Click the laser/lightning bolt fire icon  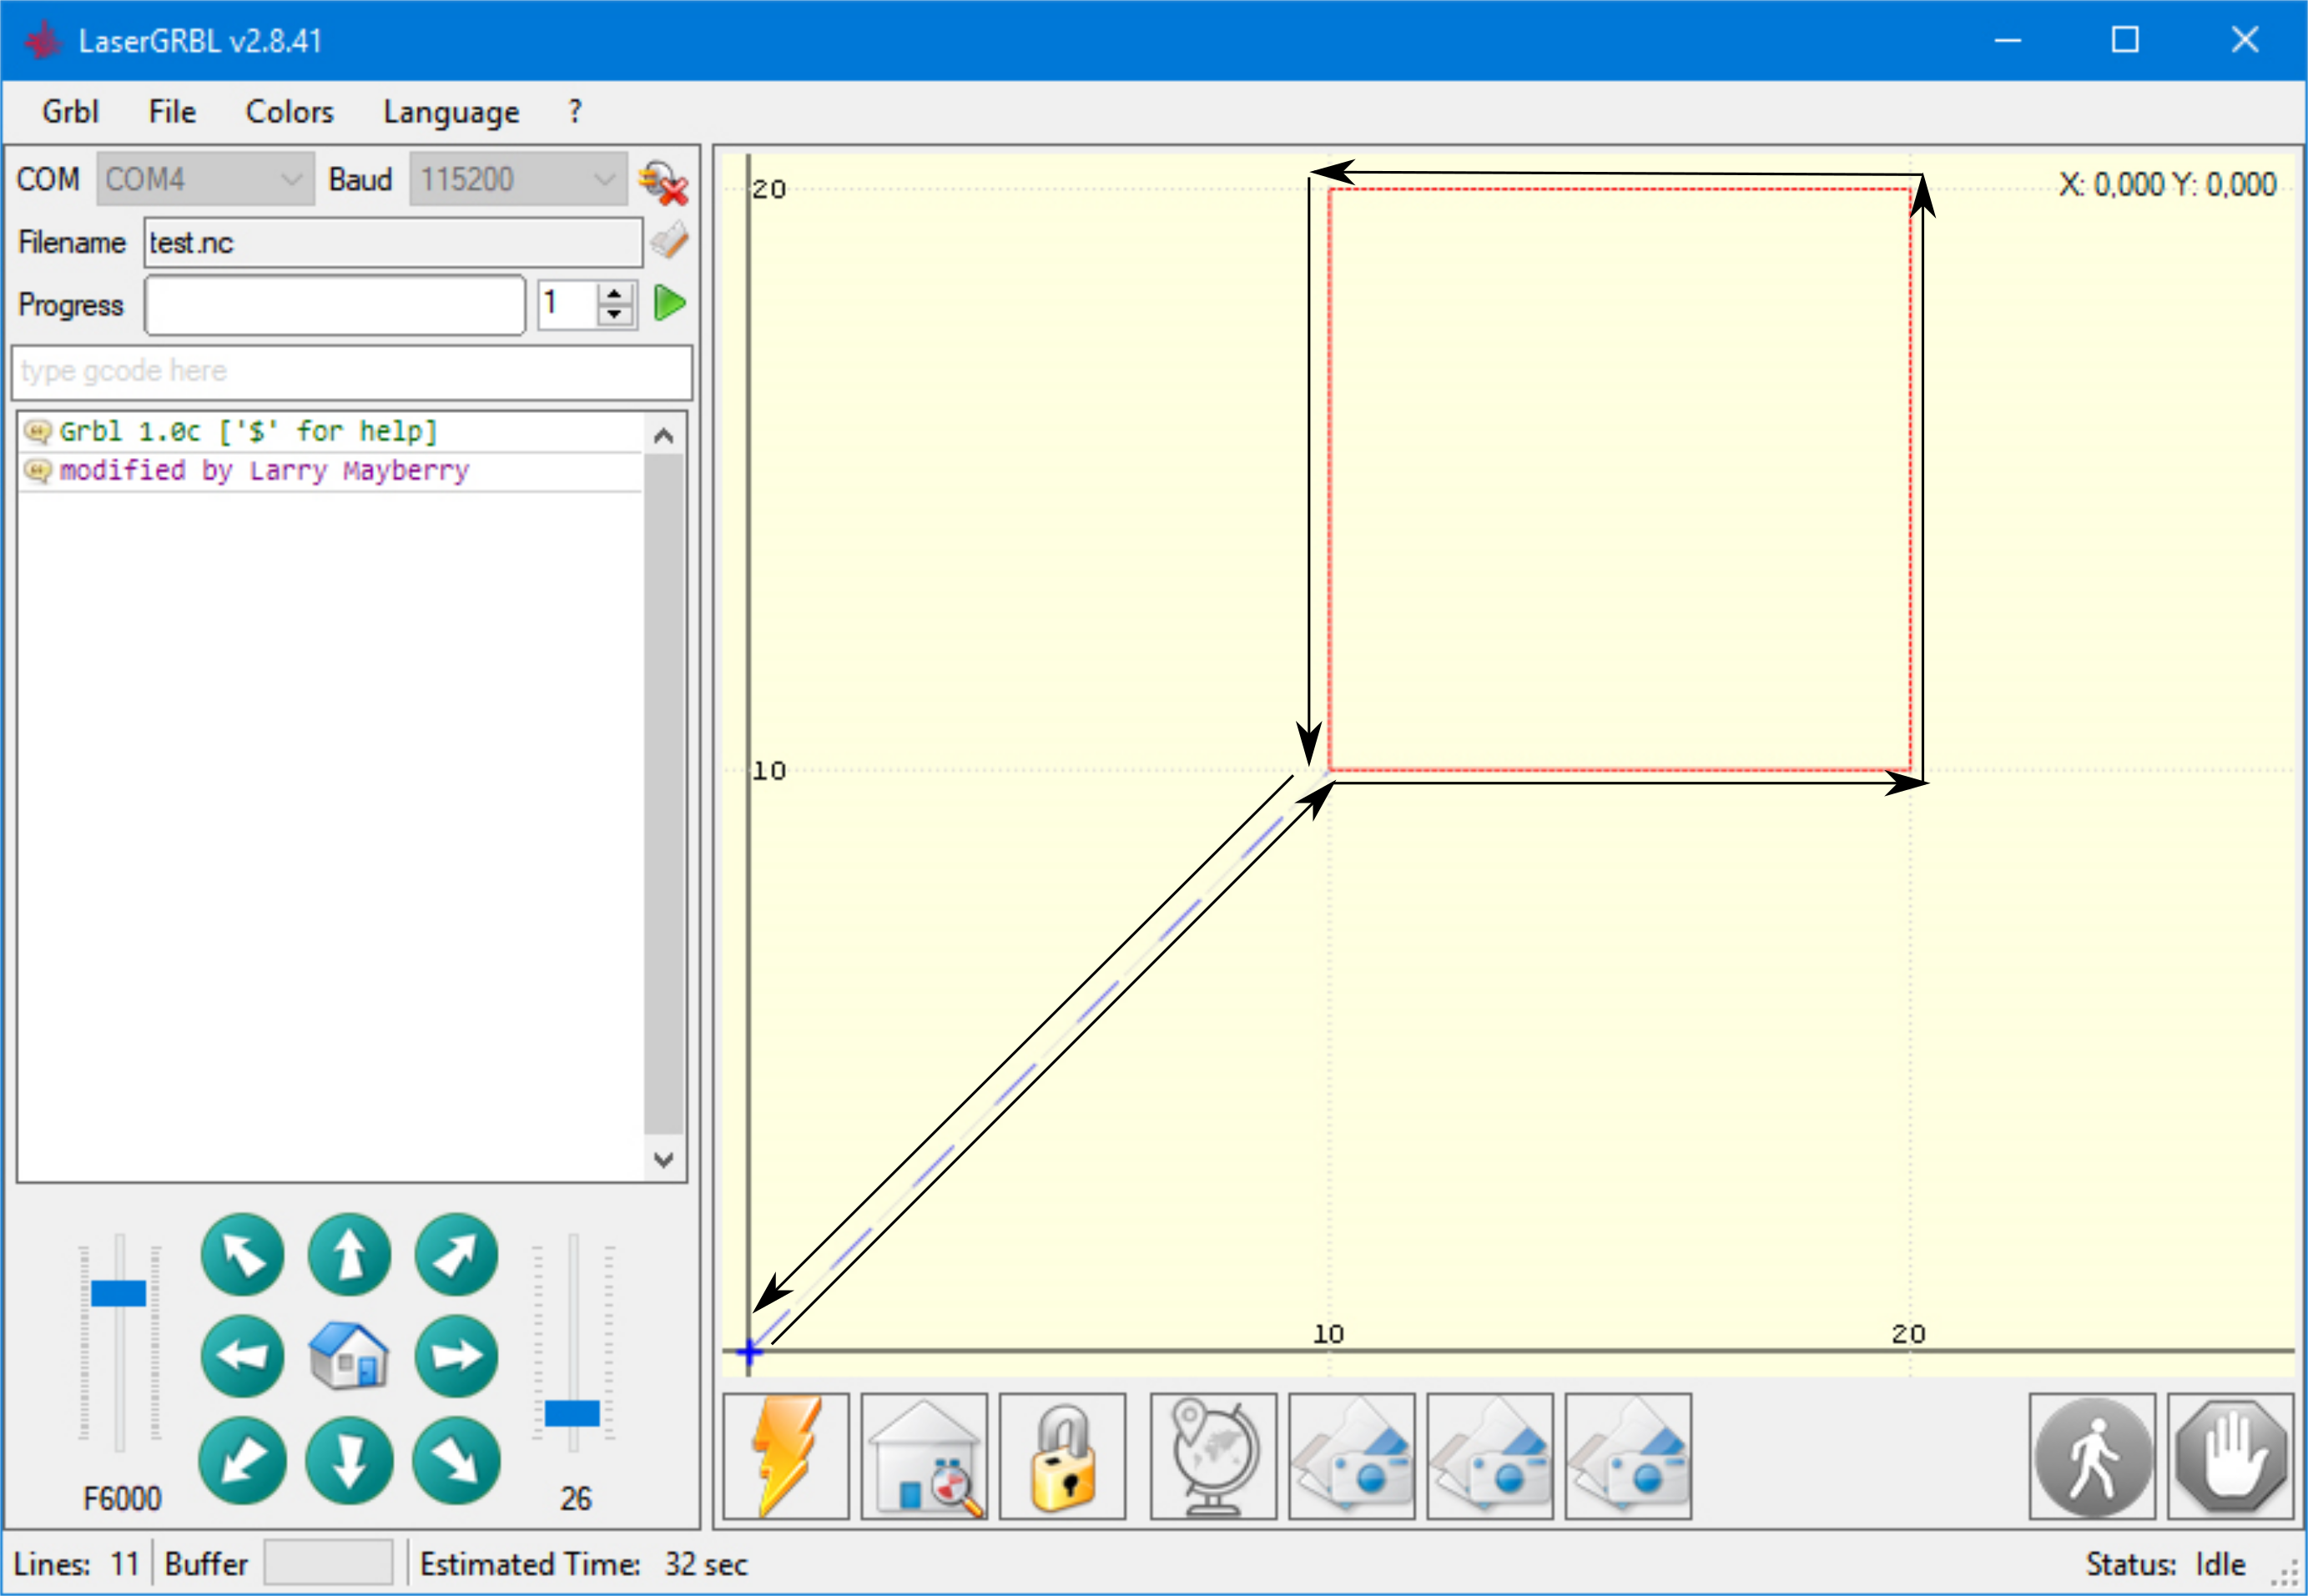pos(789,1453)
